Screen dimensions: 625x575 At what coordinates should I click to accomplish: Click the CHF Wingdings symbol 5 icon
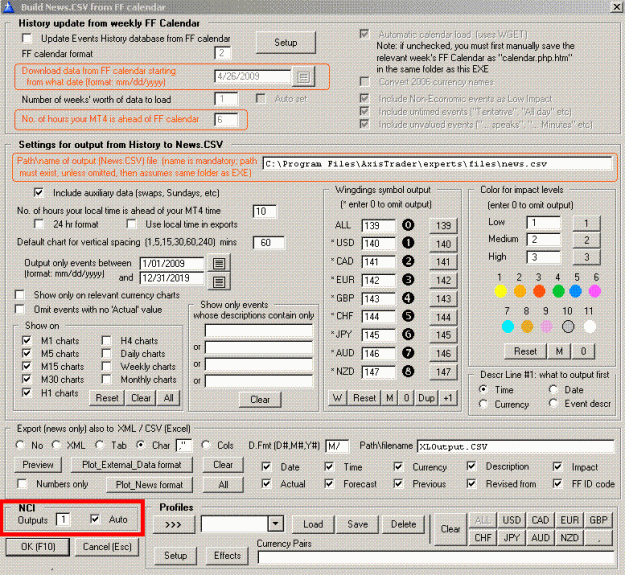(408, 316)
